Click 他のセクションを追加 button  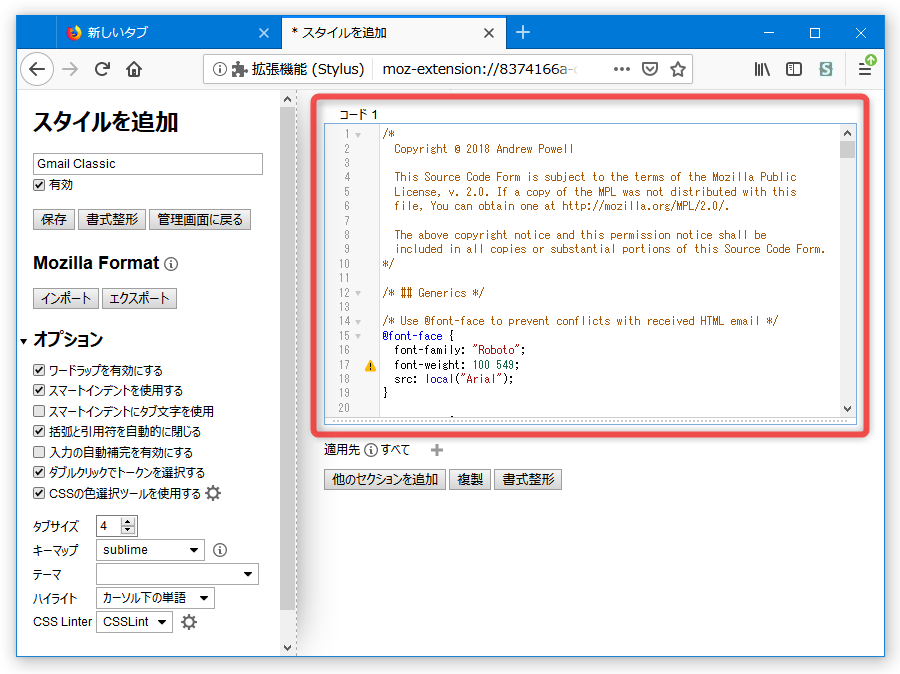point(385,479)
